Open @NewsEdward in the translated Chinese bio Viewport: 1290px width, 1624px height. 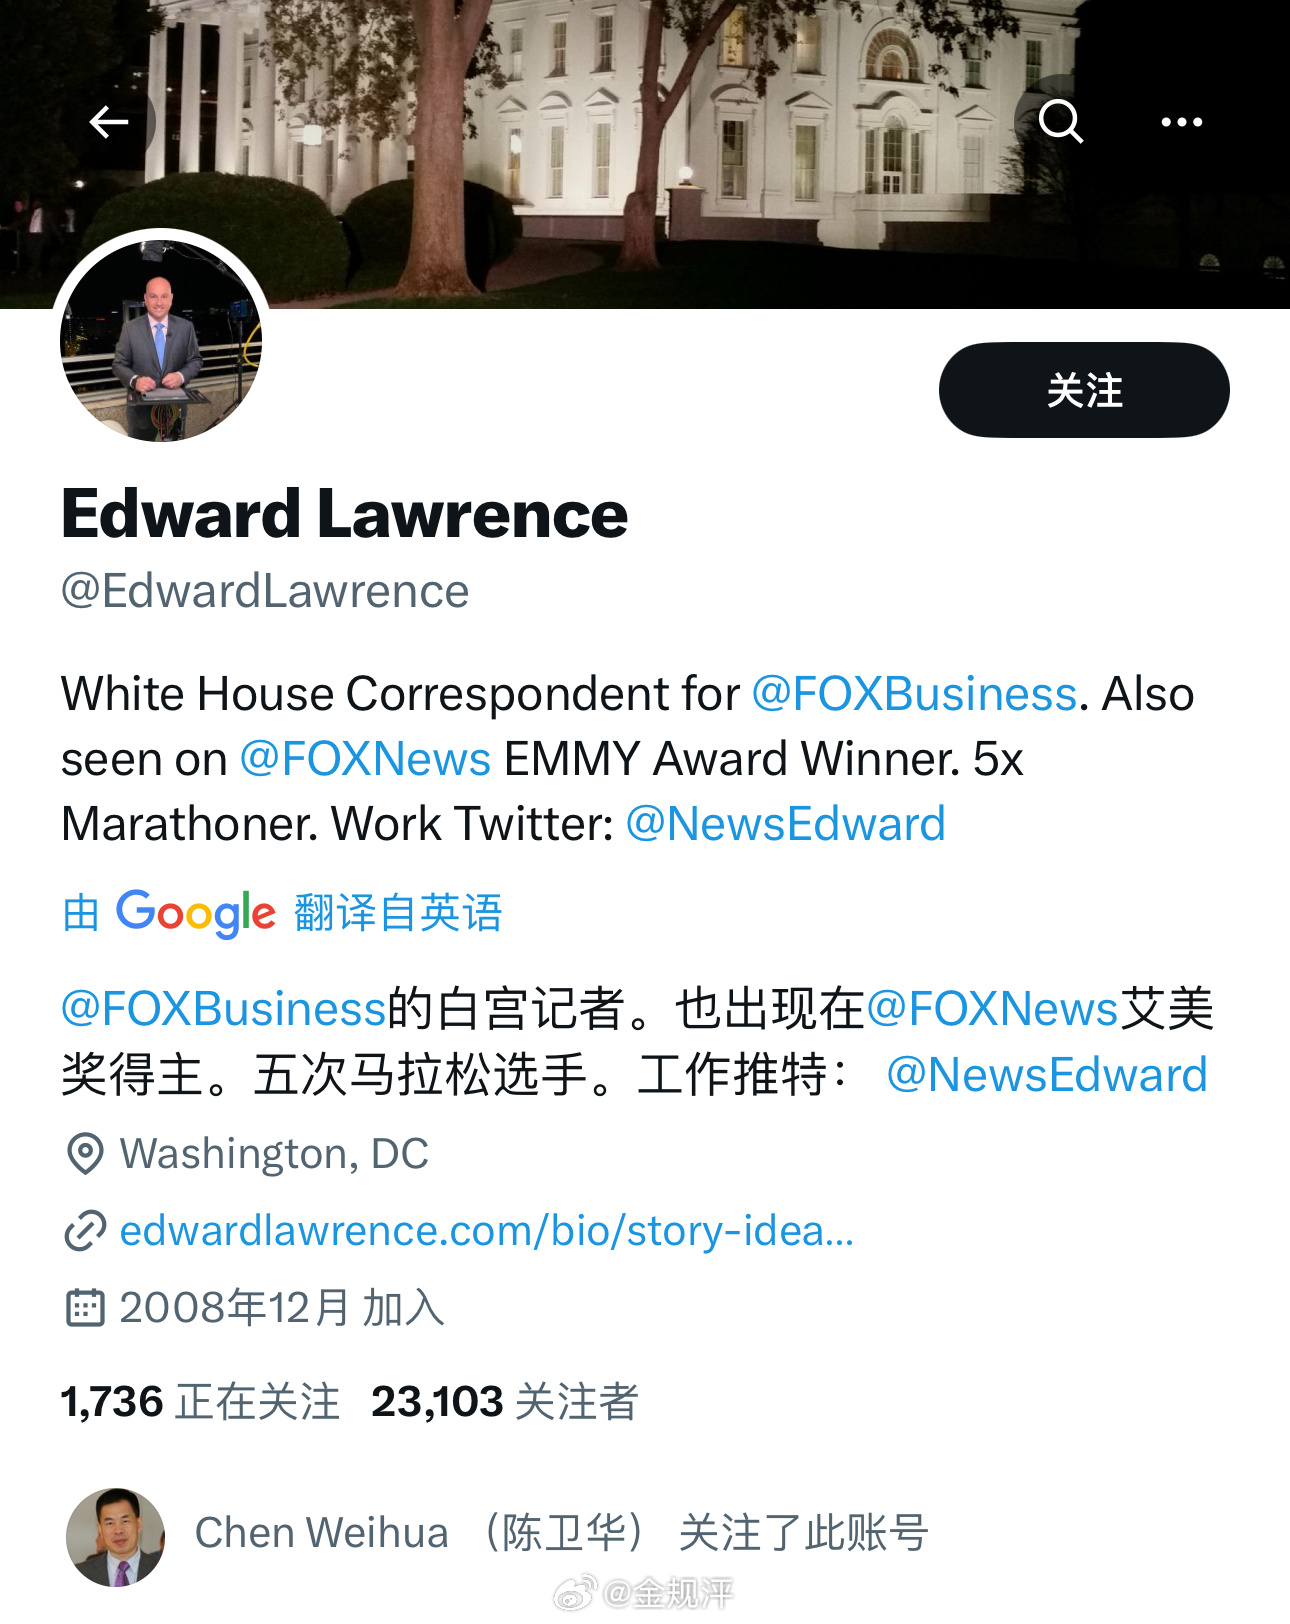pyautogui.click(x=1047, y=1075)
